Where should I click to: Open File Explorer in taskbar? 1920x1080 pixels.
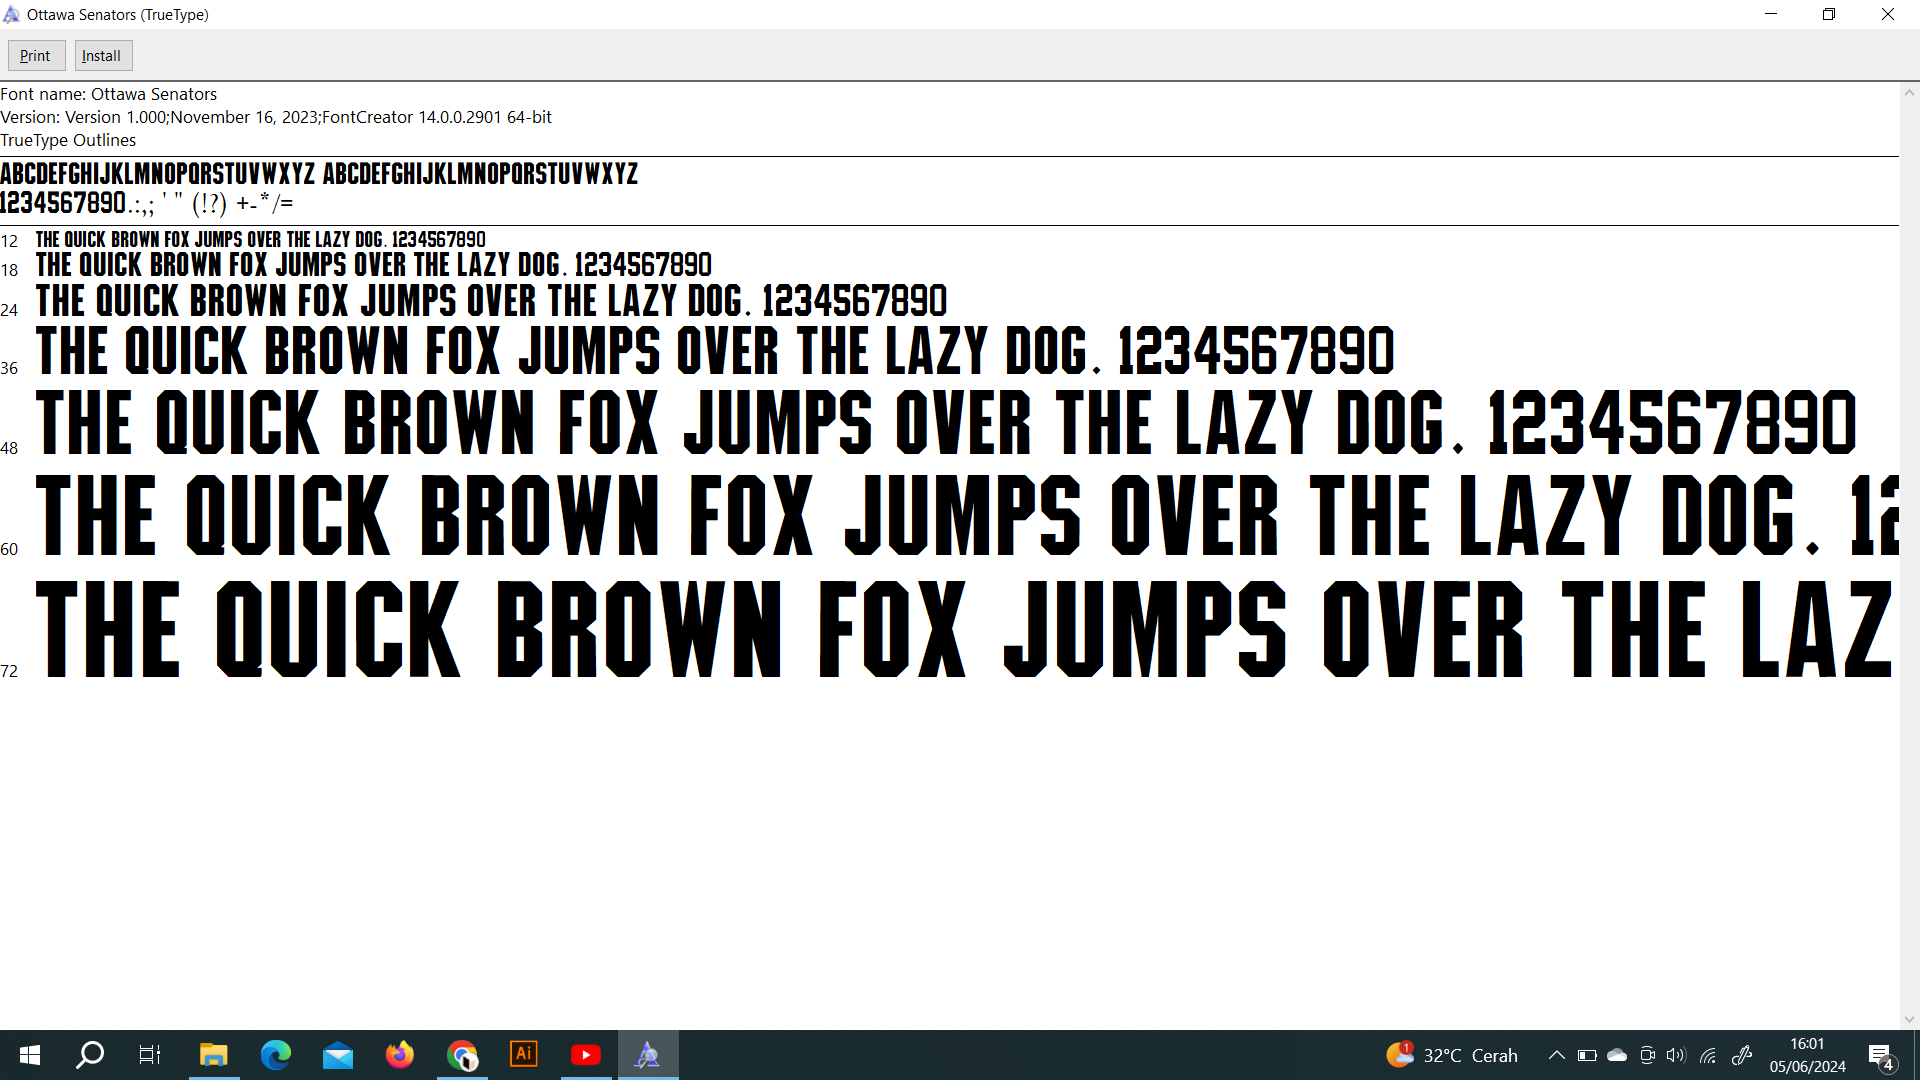(213, 1055)
